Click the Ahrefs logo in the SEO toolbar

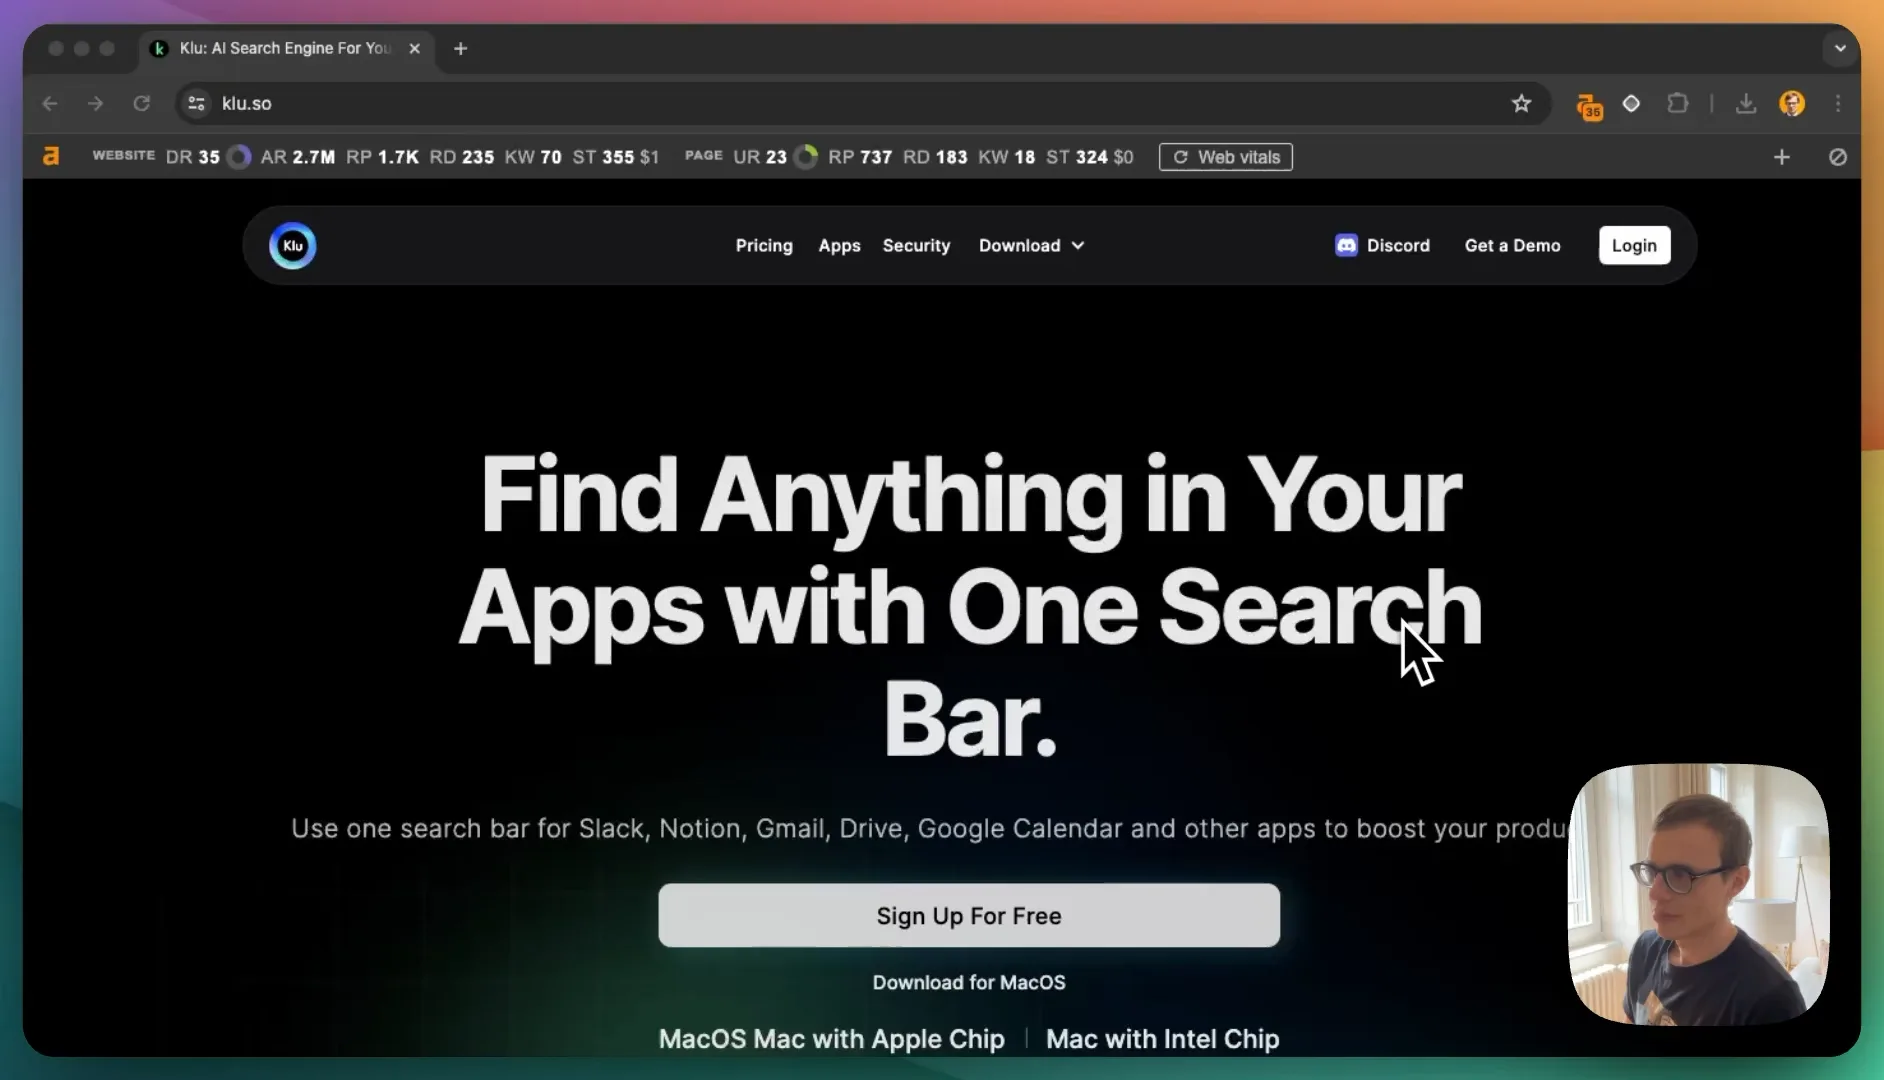pos(51,156)
